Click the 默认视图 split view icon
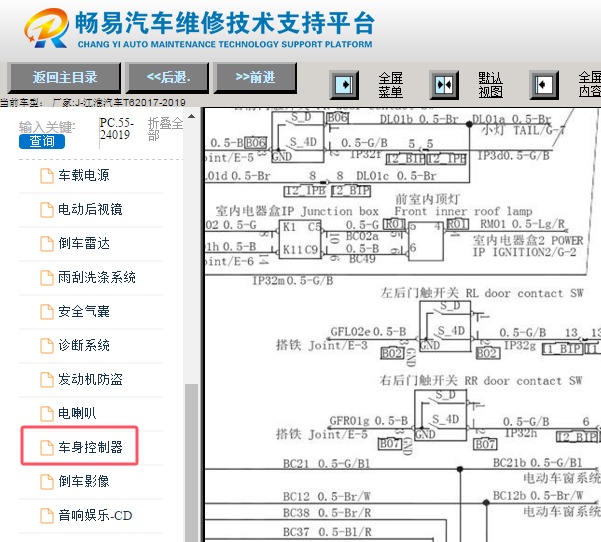Image resolution: width=601 pixels, height=542 pixels. pos(444,85)
